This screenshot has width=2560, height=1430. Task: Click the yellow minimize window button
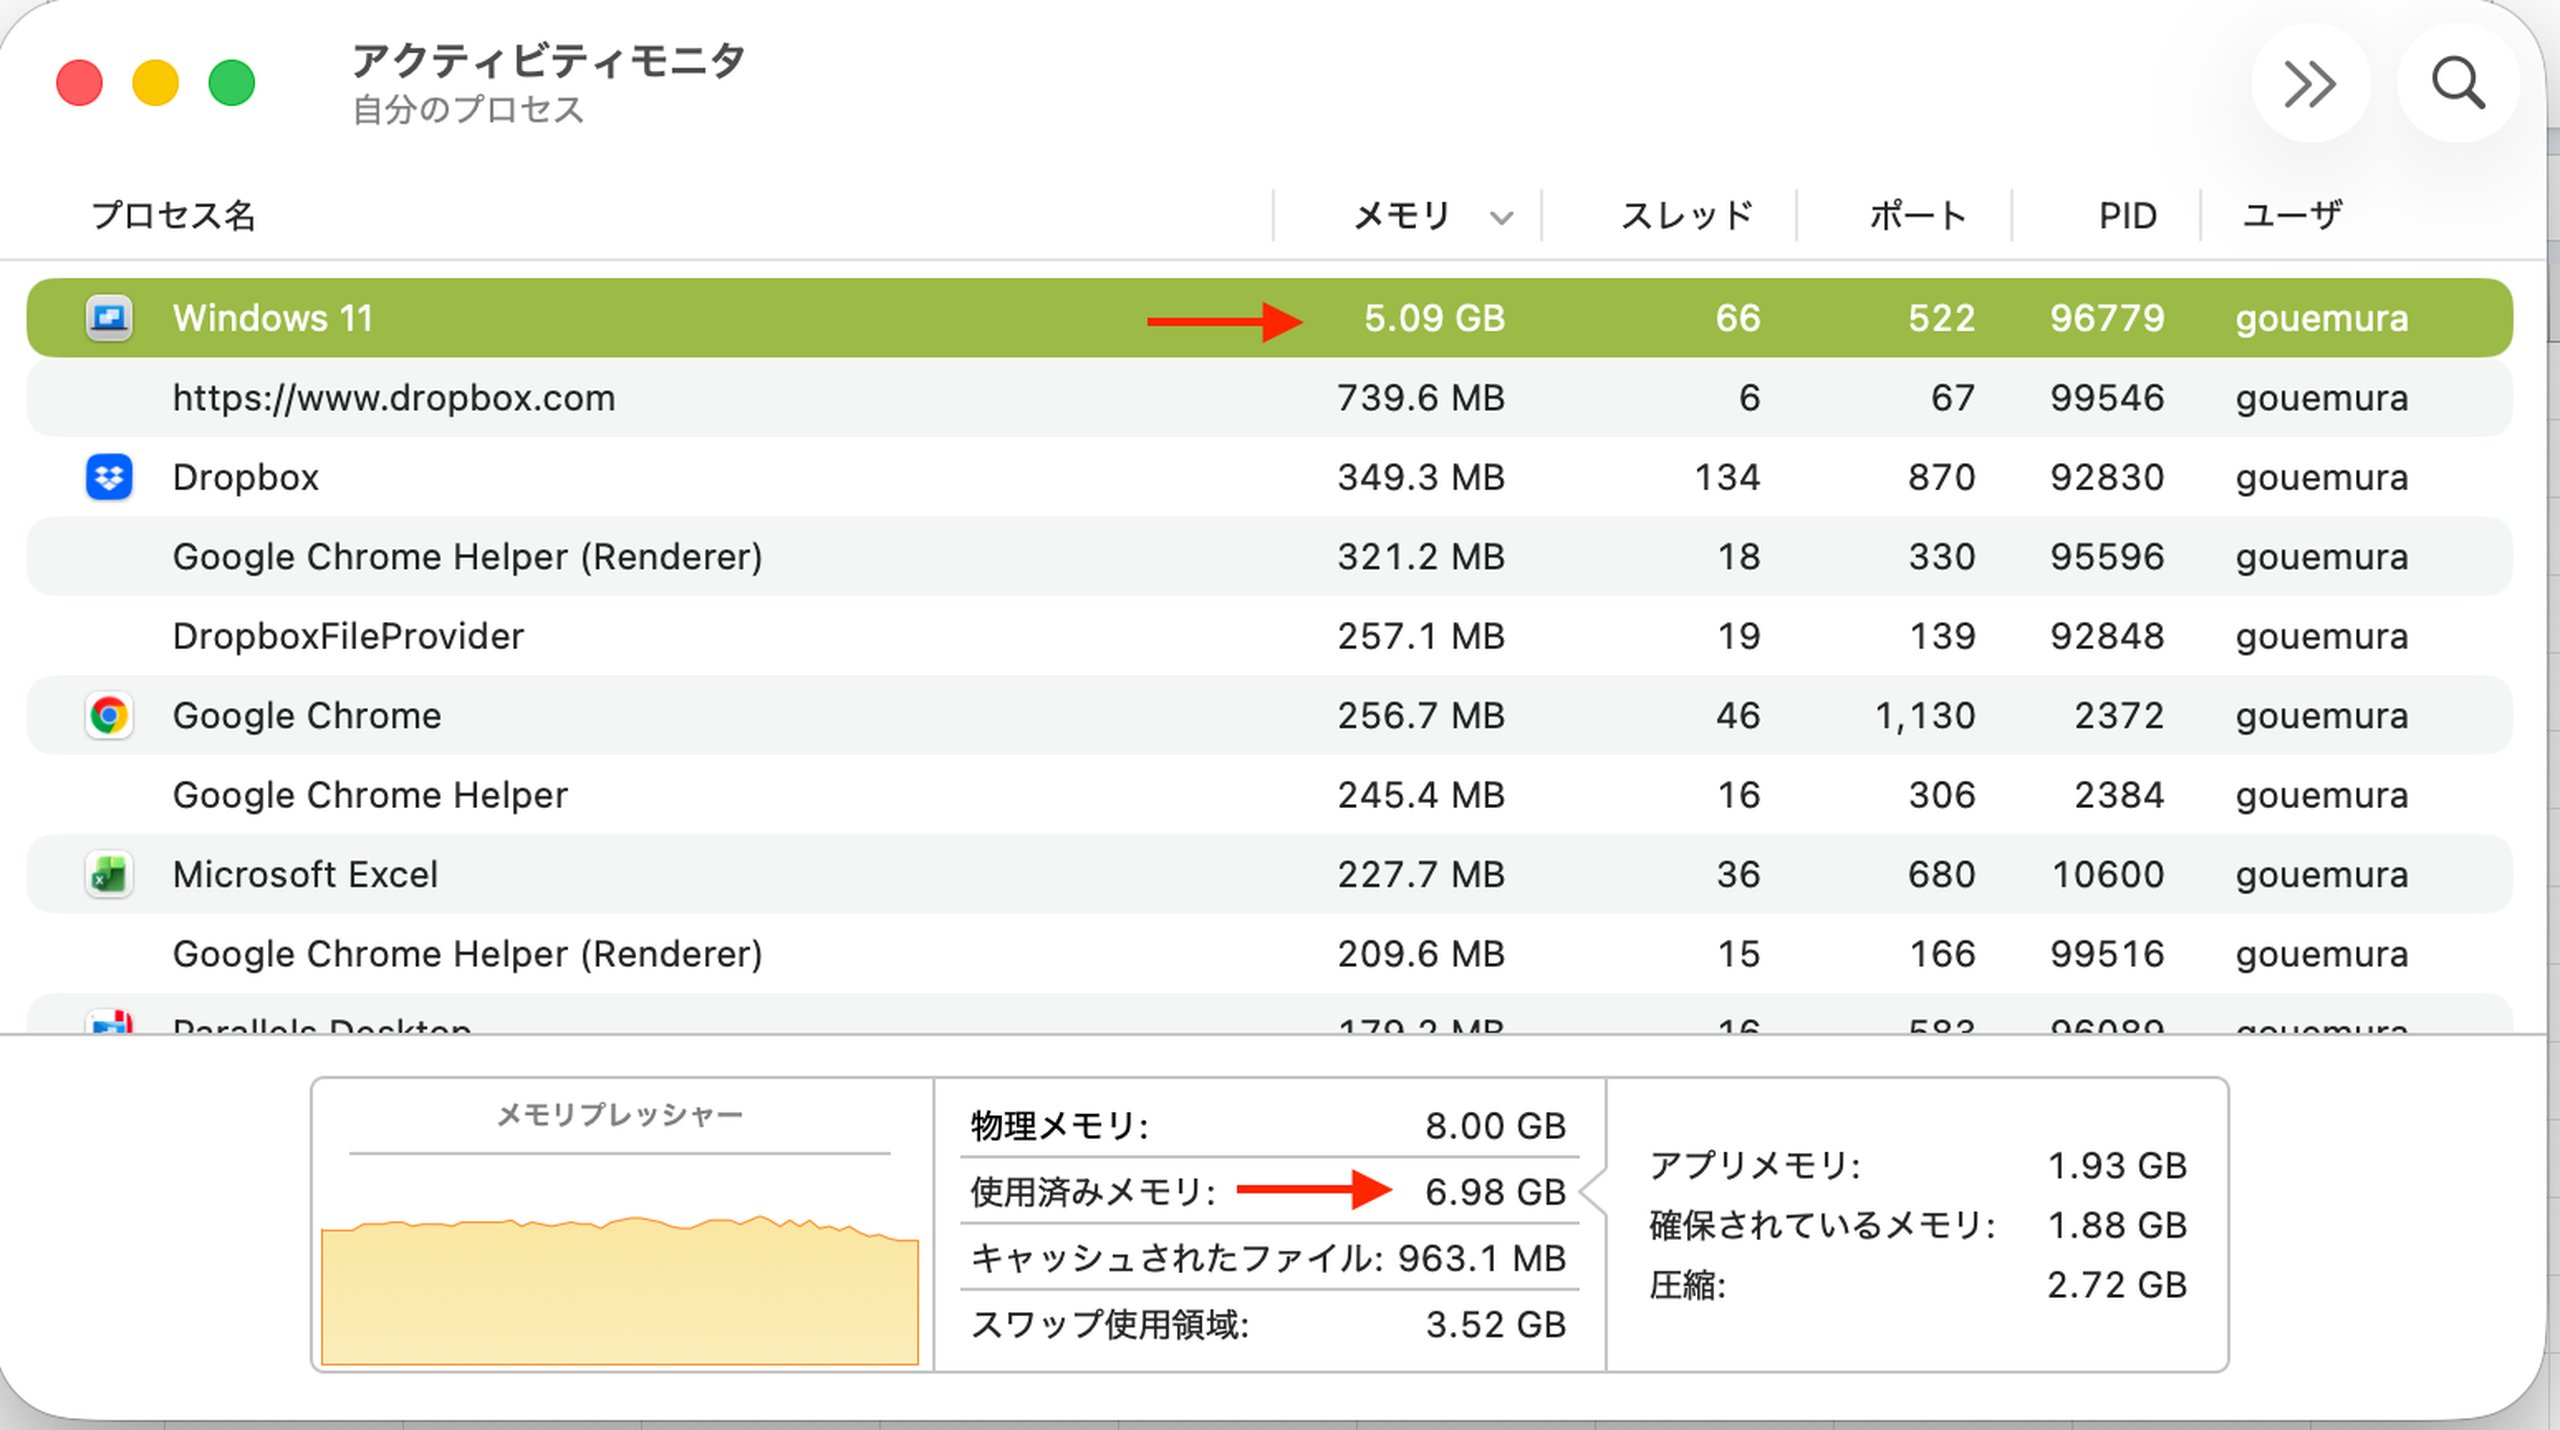coord(155,83)
